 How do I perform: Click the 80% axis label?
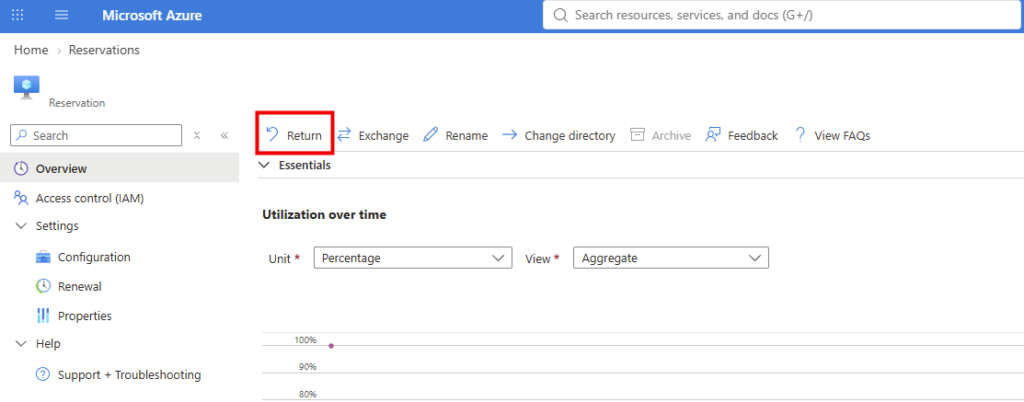[308, 394]
